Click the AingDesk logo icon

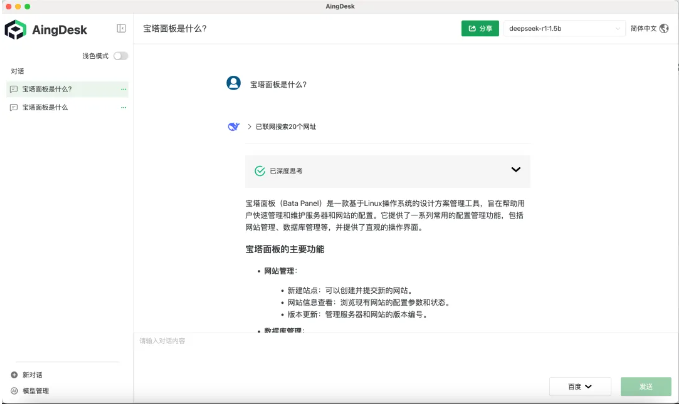click(16, 29)
